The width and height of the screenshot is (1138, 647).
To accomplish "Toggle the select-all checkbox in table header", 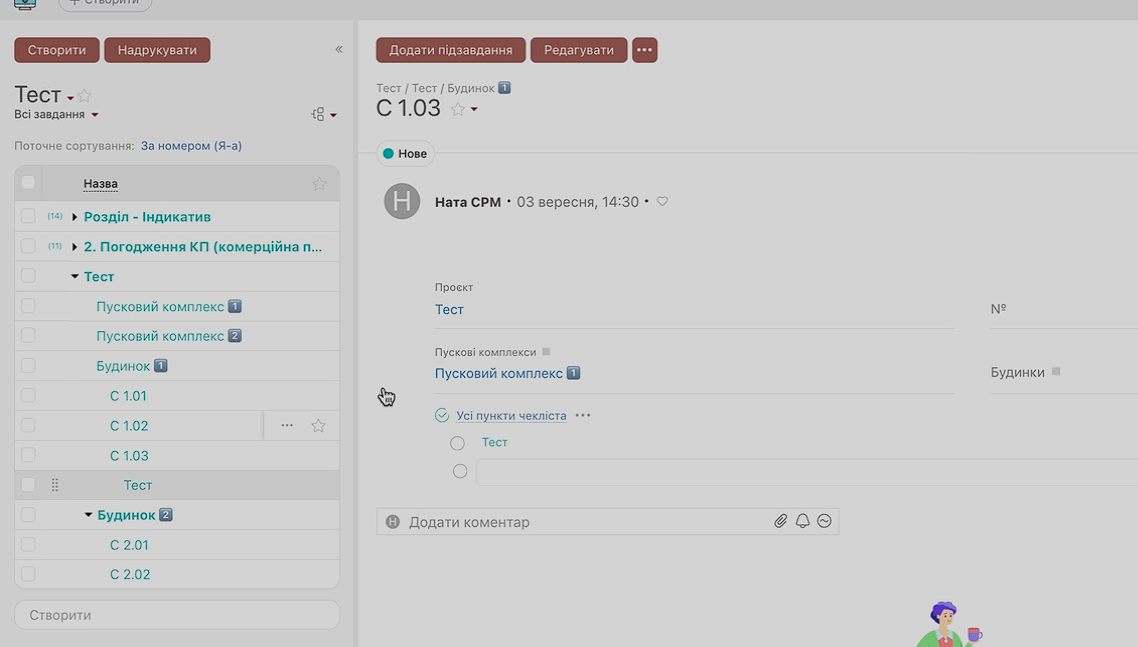I will [28, 183].
